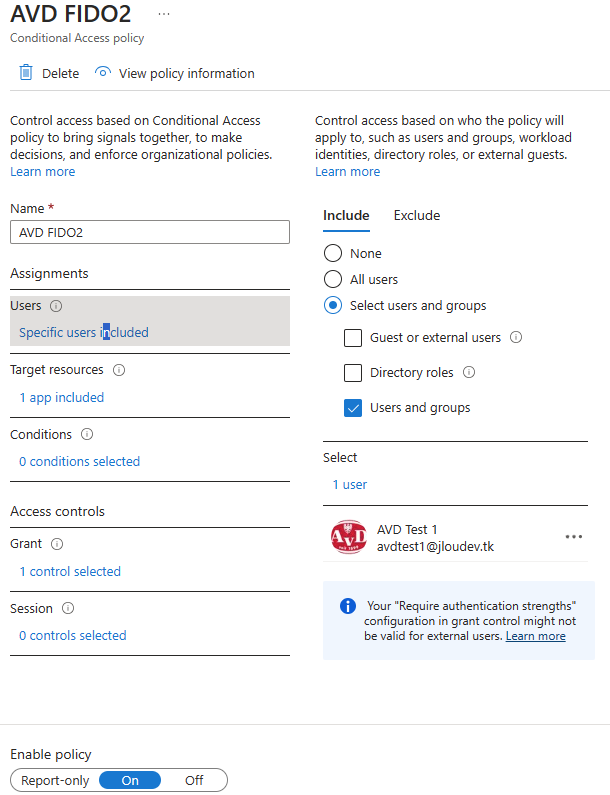This screenshot has height=795, width=610.
Task: Open the ellipsis menu beside AVD FIDO2 title
Action: pyautogui.click(x=164, y=14)
